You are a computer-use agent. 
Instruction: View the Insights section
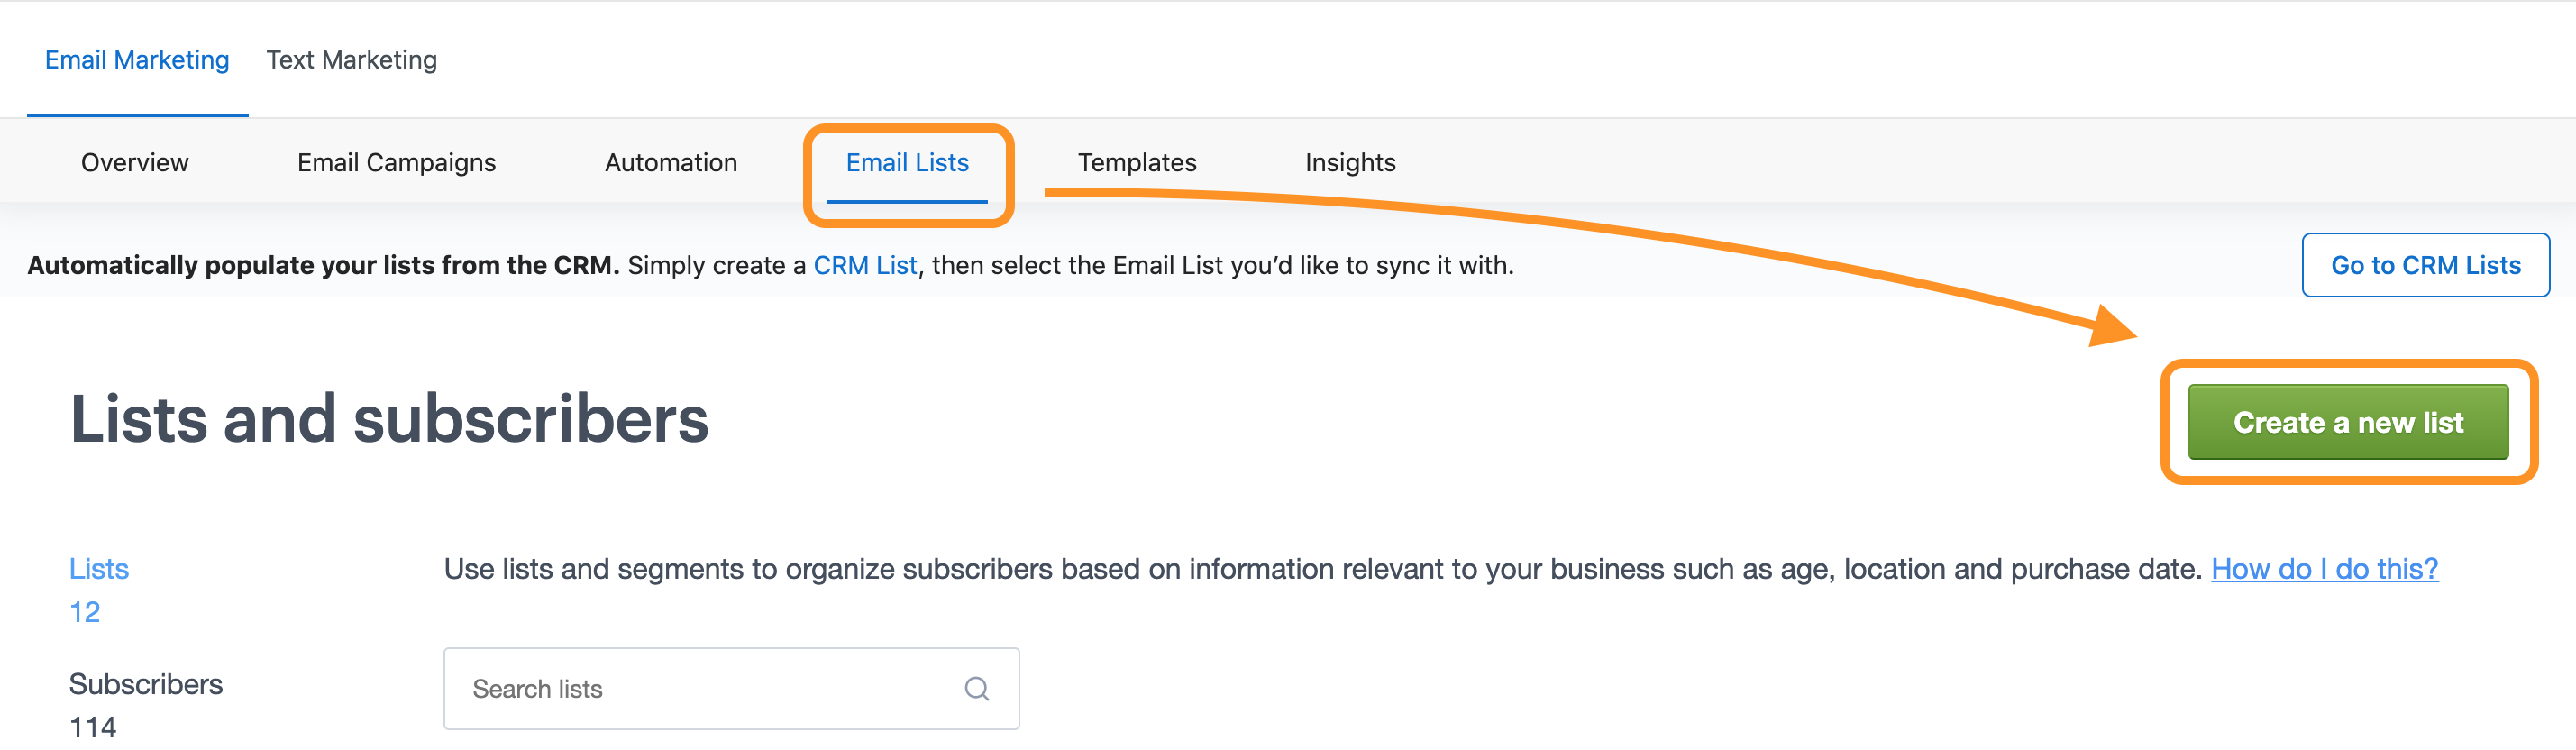tap(1350, 162)
